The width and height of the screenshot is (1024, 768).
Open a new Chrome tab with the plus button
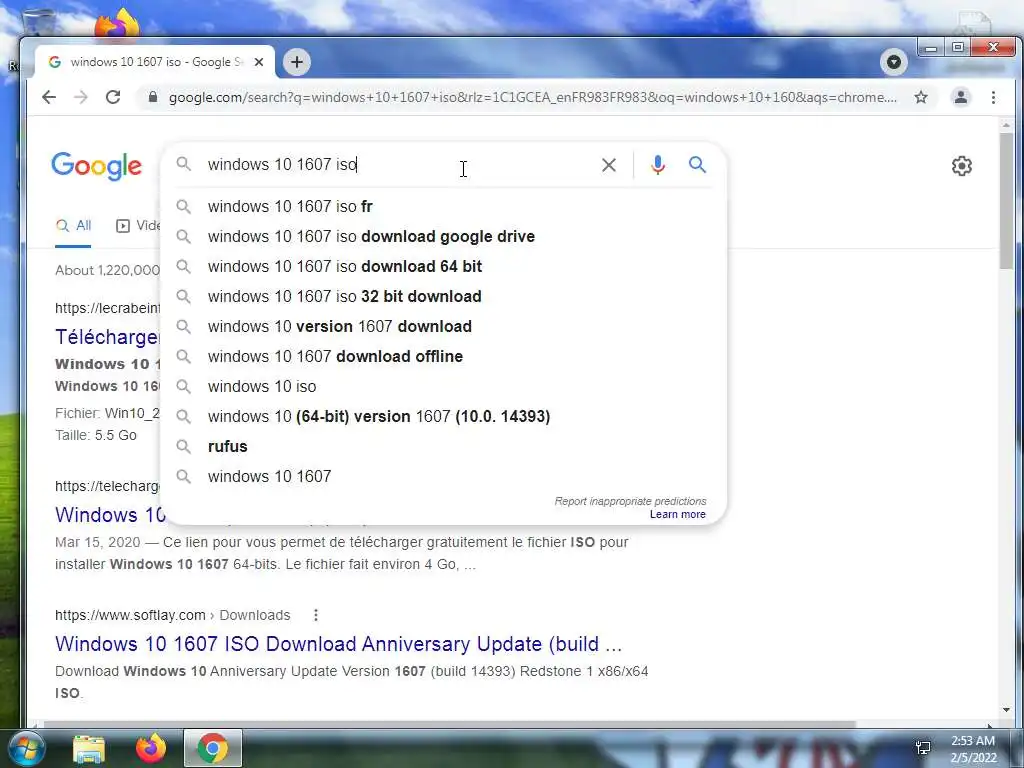296,62
